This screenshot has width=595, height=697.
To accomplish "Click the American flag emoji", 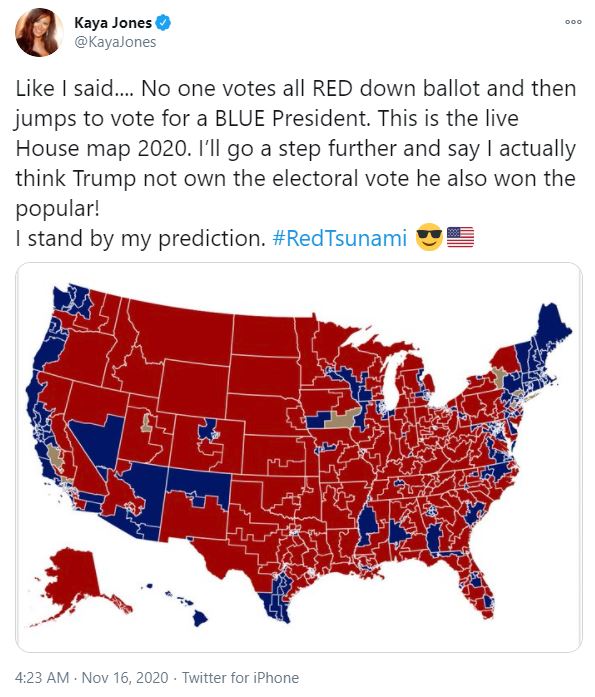I will click(x=460, y=237).
